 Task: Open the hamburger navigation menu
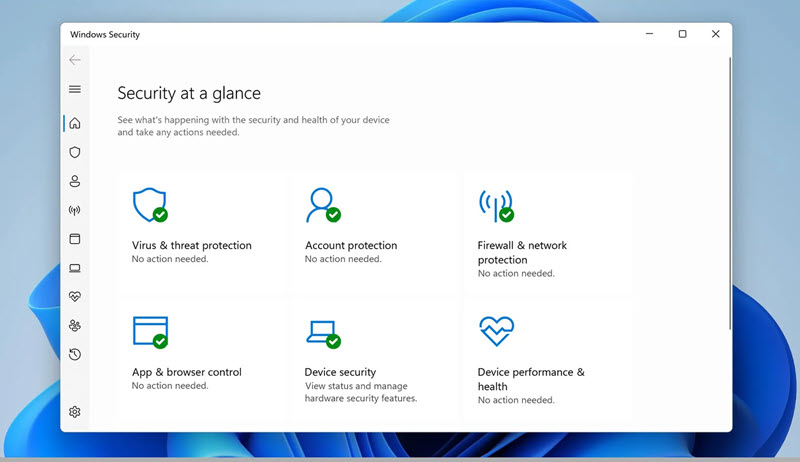(x=74, y=89)
